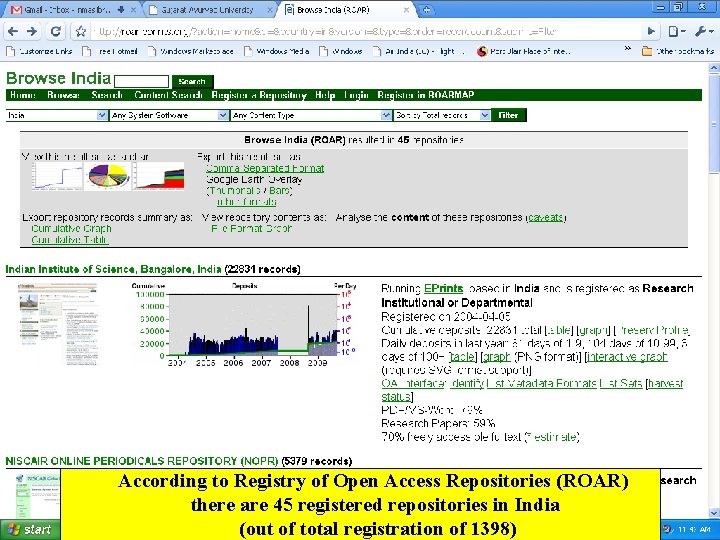Click the Go arrow beside address bar
The image size is (720, 540).
pyautogui.click(x=651, y=31)
